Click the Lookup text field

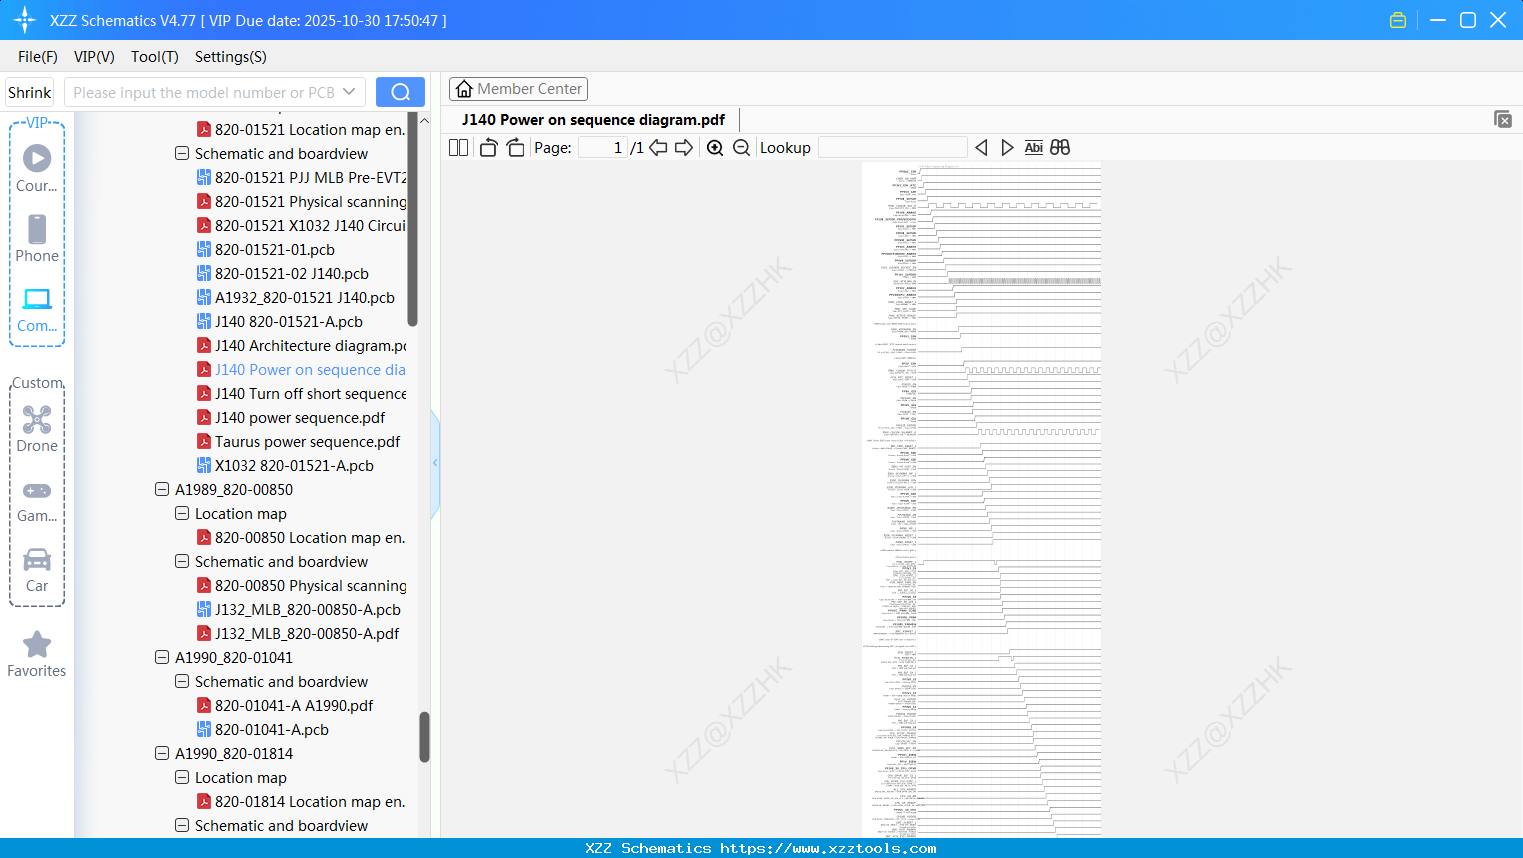tap(893, 147)
